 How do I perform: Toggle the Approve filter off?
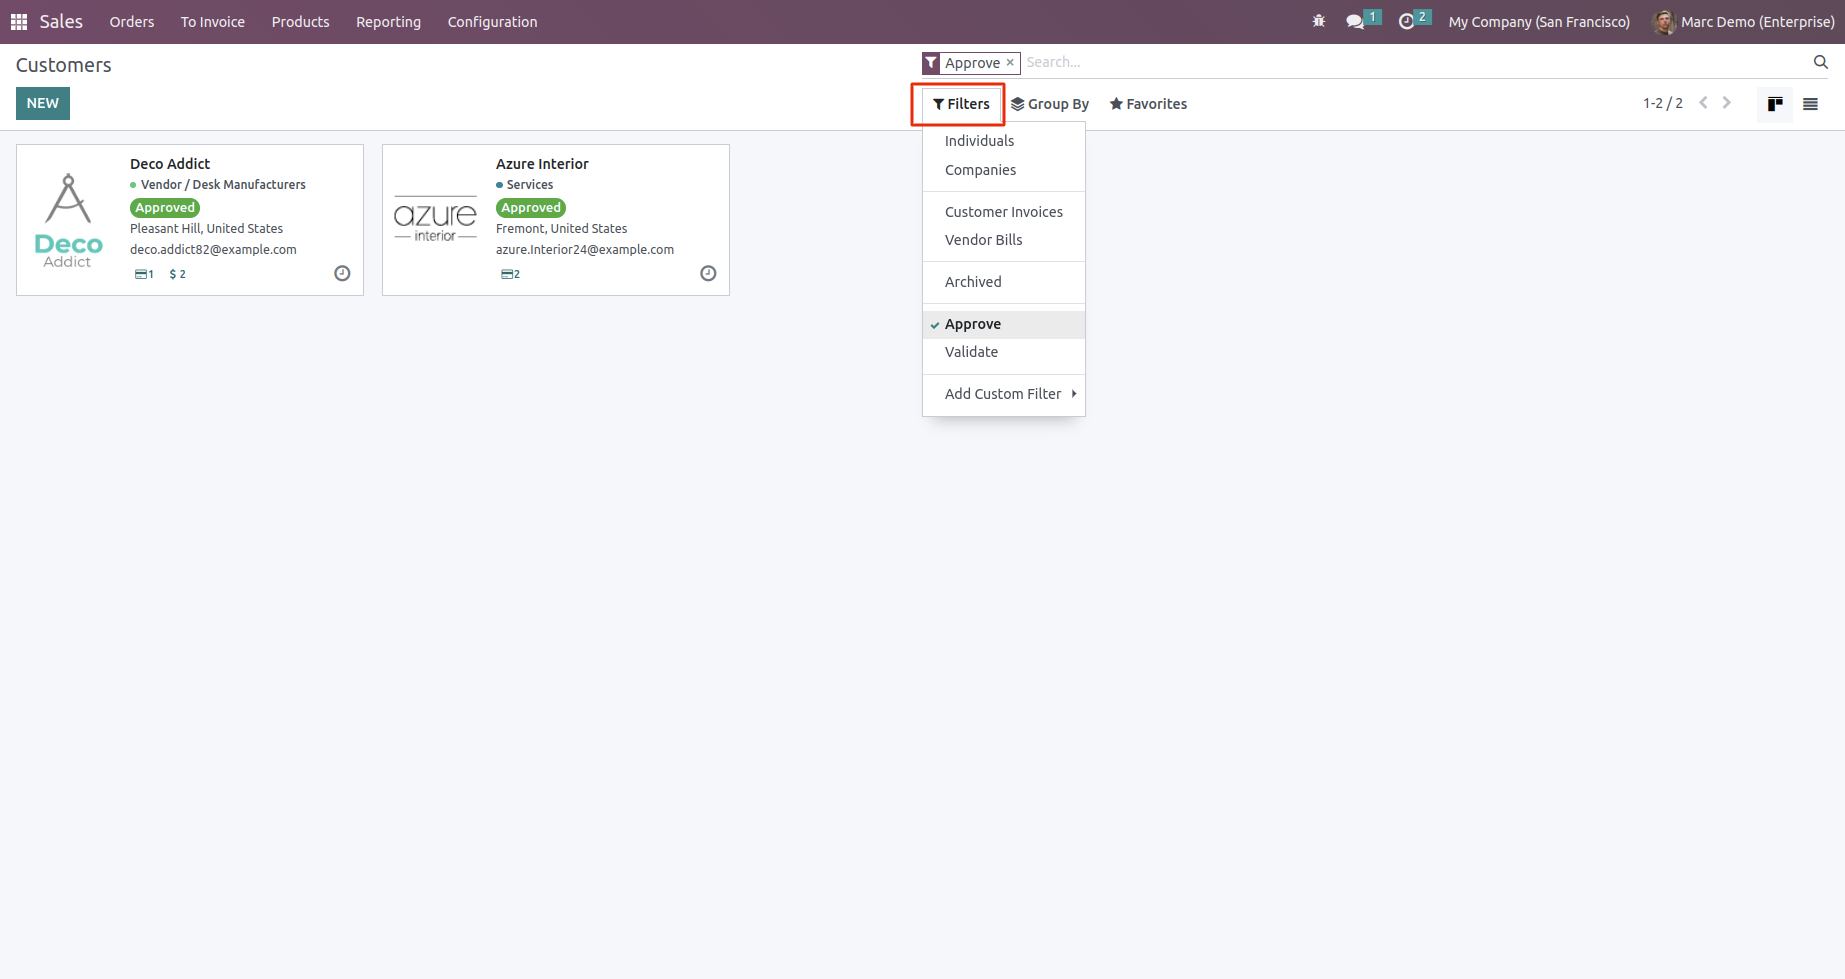point(1004,324)
